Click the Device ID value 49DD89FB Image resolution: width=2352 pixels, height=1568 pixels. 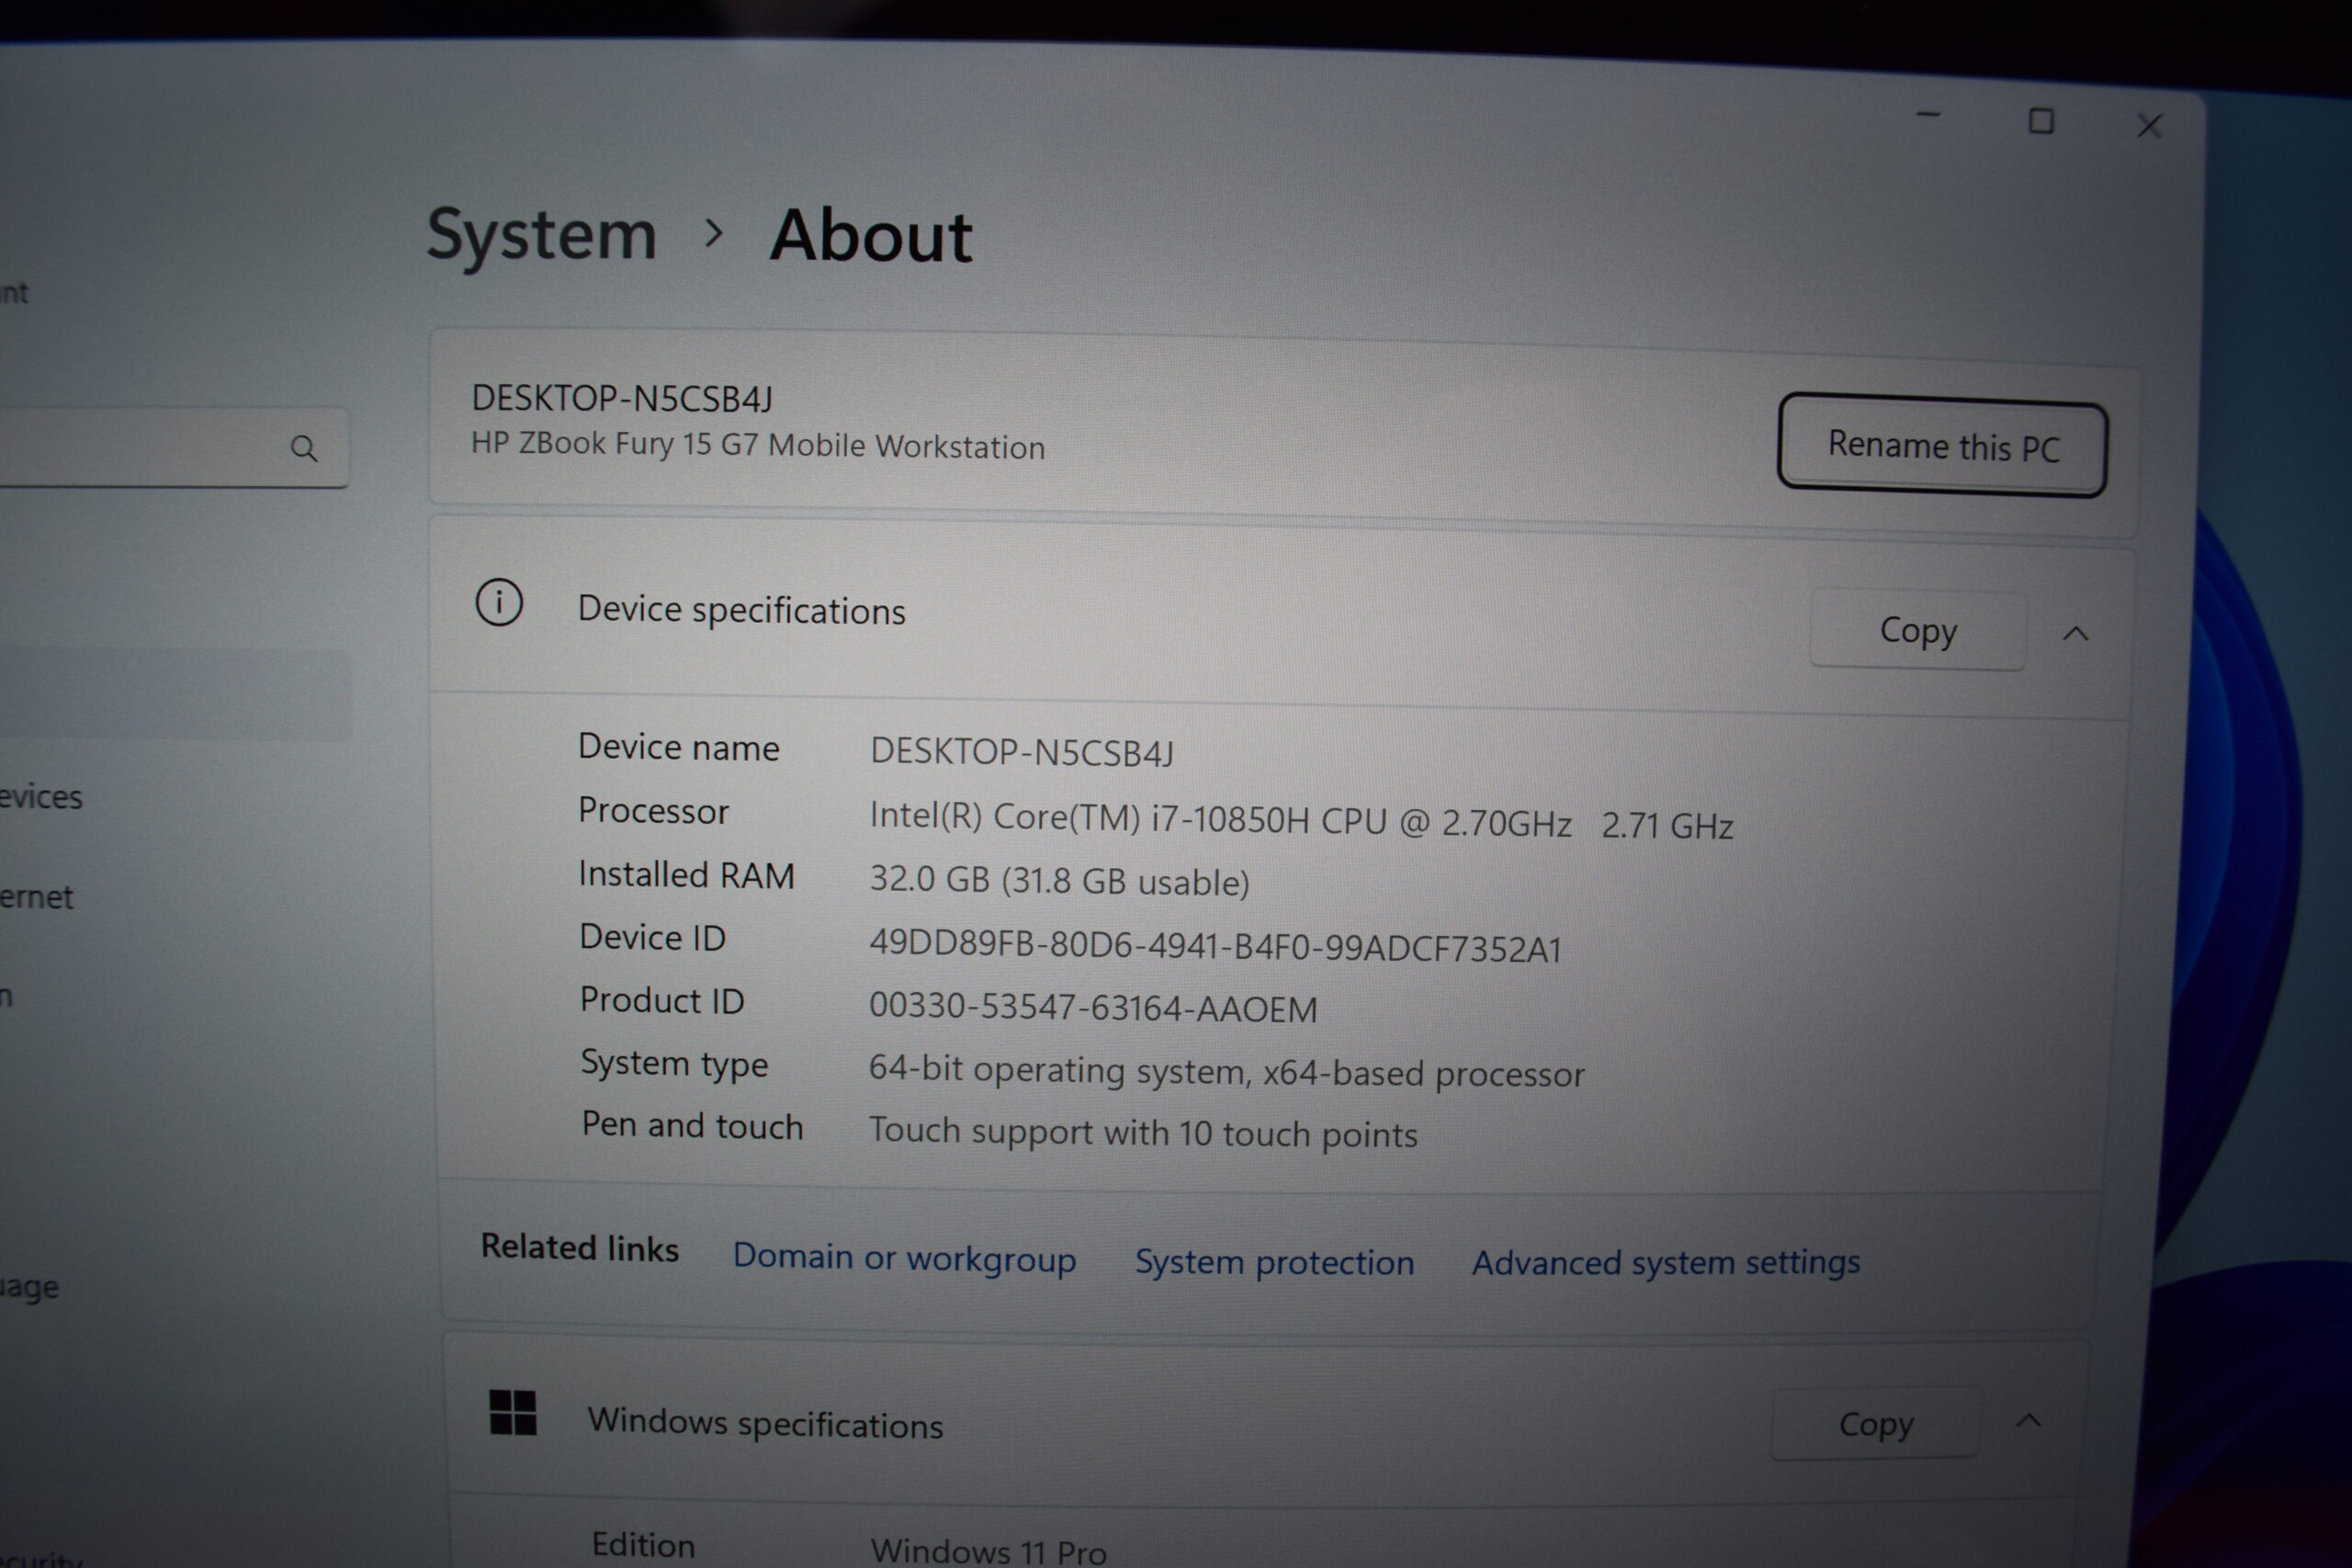pos(1215,946)
